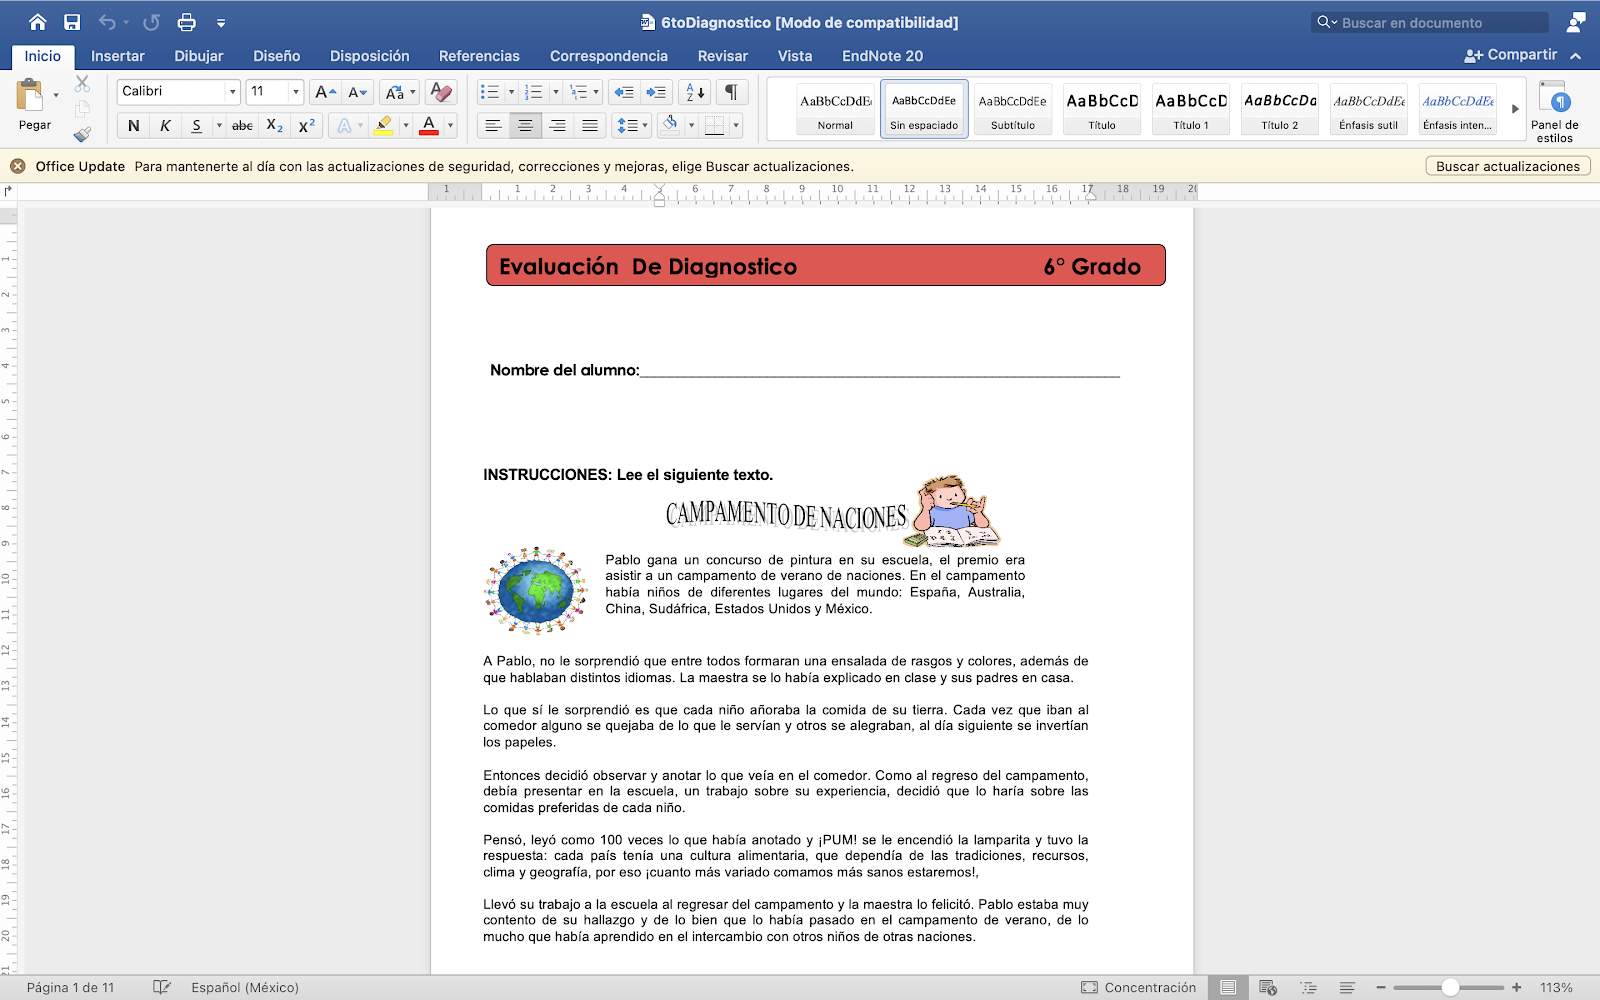Toggle show paragraph marks (¶)
Image resolution: width=1600 pixels, height=1000 pixels.
(731, 92)
